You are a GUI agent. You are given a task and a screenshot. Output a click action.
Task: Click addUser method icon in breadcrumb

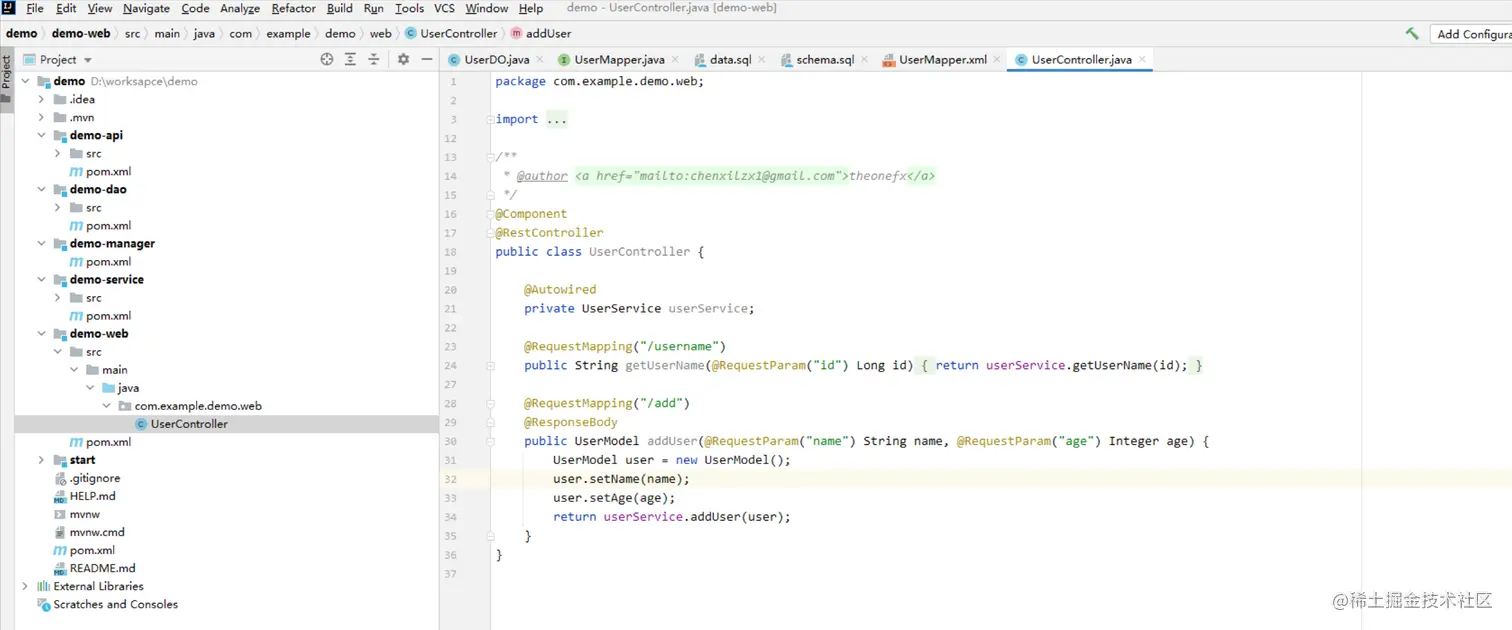tap(516, 33)
